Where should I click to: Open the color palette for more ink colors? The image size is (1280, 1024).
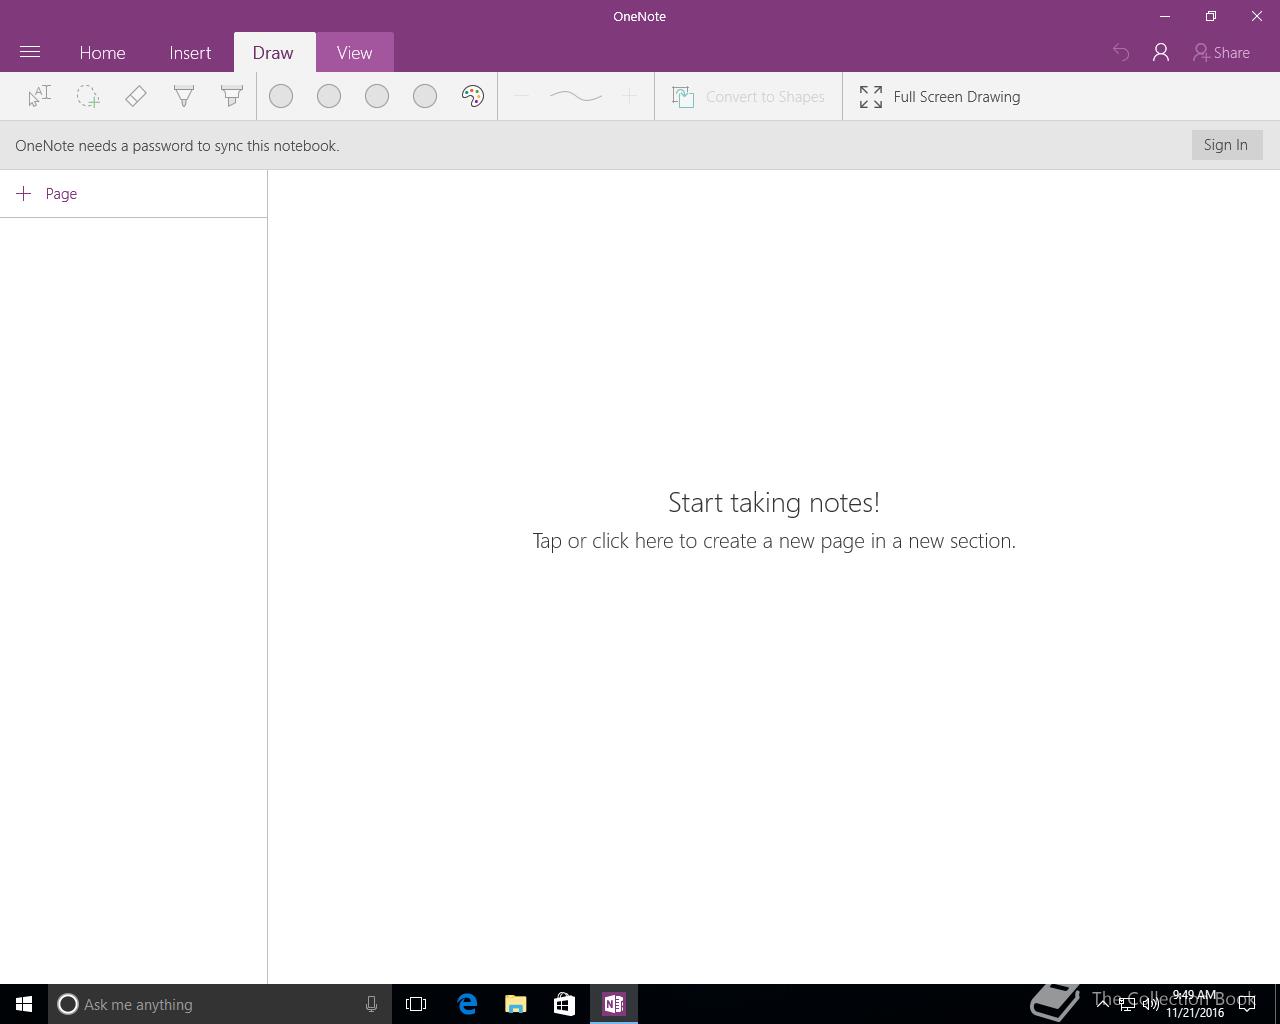pyautogui.click(x=473, y=96)
